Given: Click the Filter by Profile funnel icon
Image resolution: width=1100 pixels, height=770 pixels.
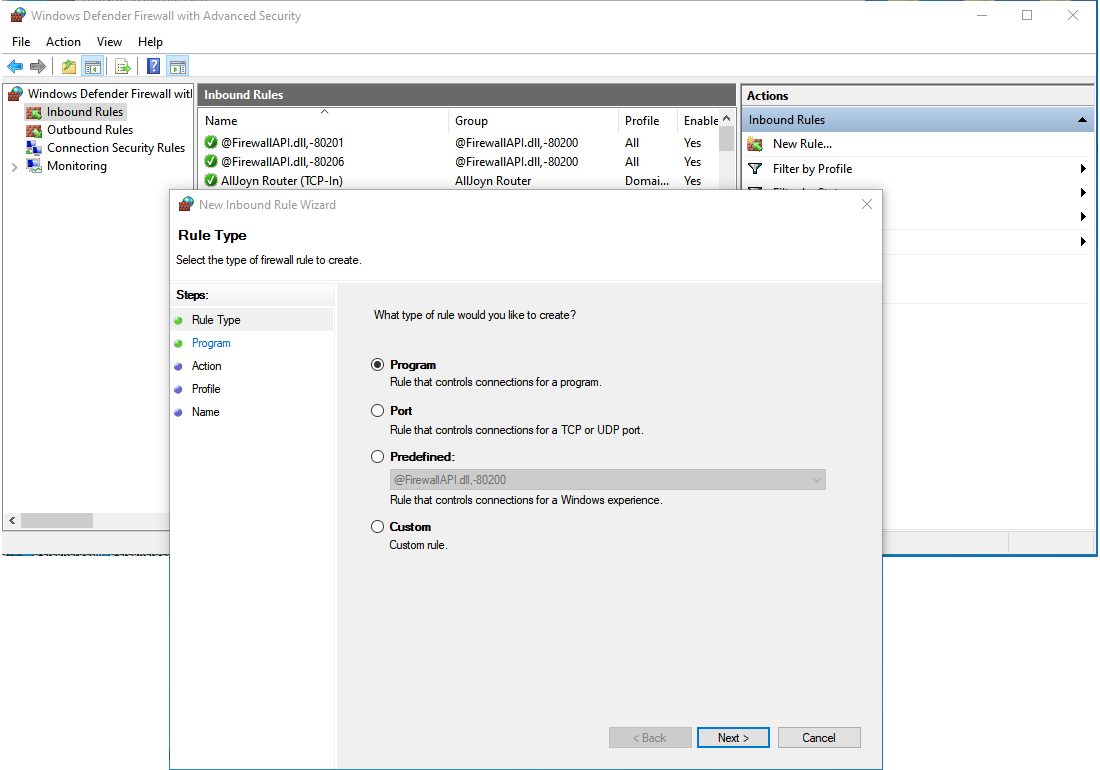Looking at the screenshot, I should (x=755, y=169).
